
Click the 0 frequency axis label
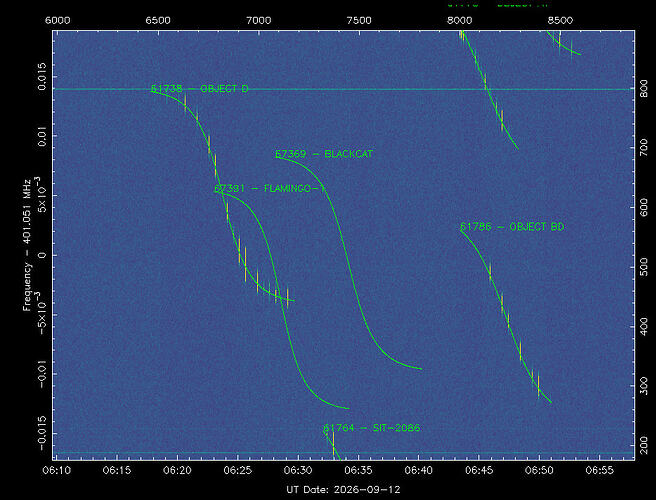coord(43,255)
